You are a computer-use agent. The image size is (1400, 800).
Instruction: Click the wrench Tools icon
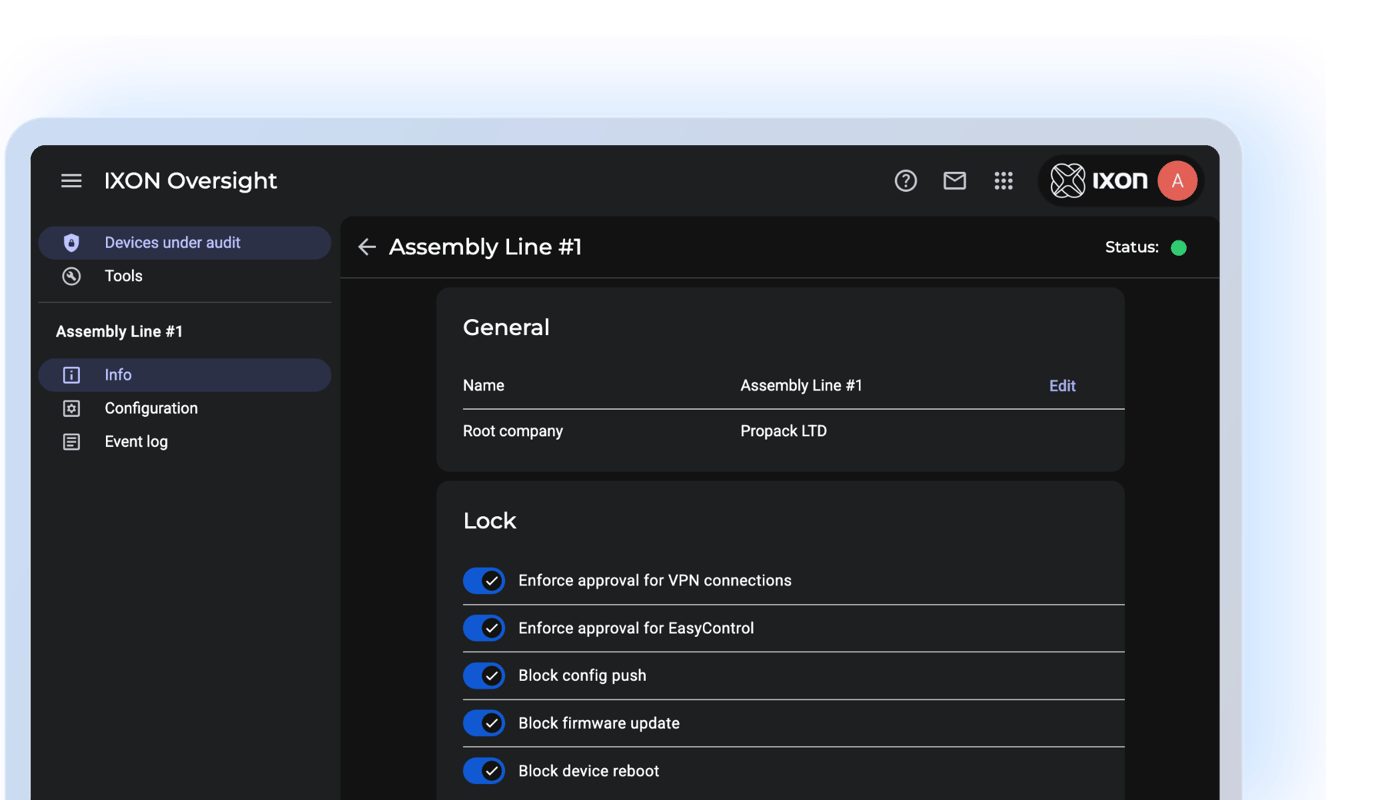coord(71,276)
